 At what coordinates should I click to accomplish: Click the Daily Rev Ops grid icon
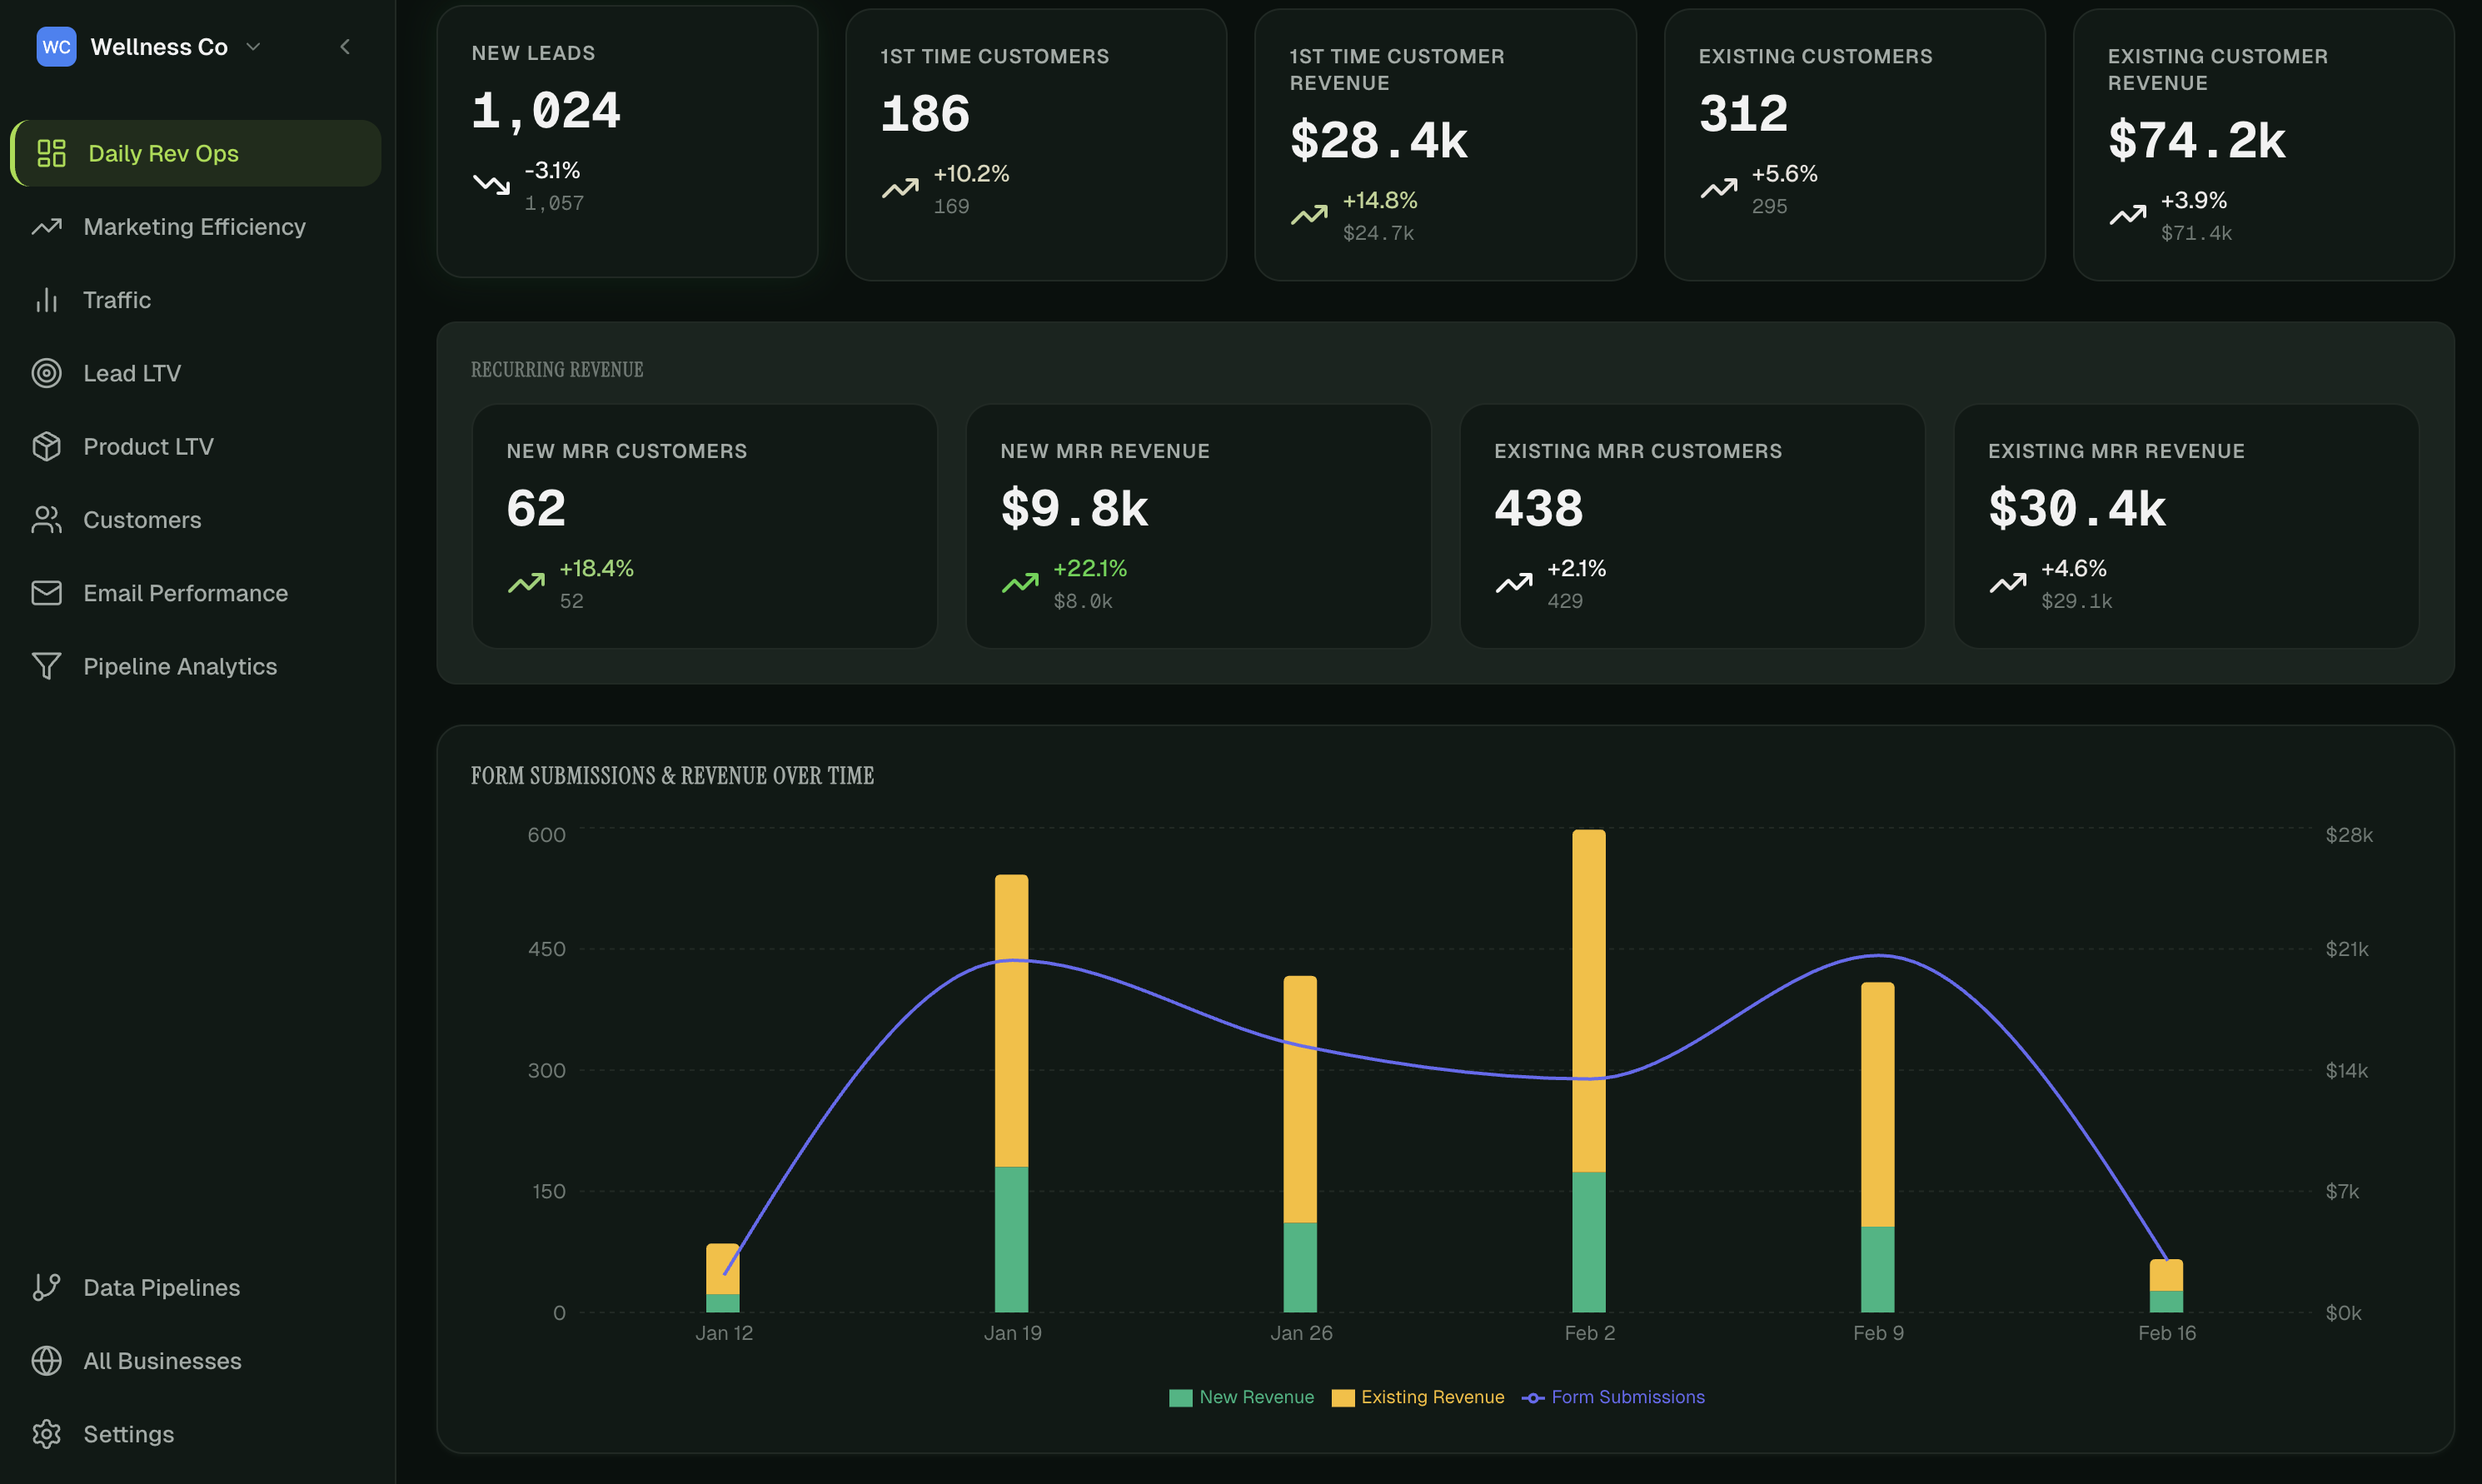point(51,153)
